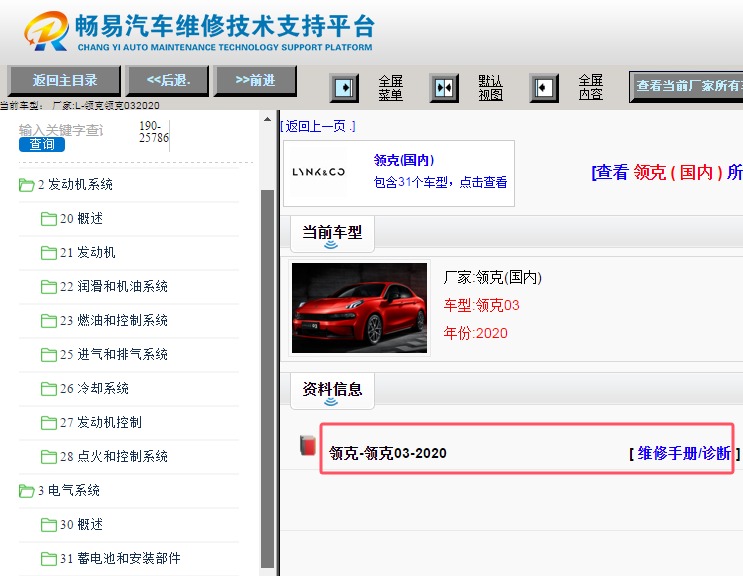Click folder icon beside 20 概述
743x576 pixels.
49,219
